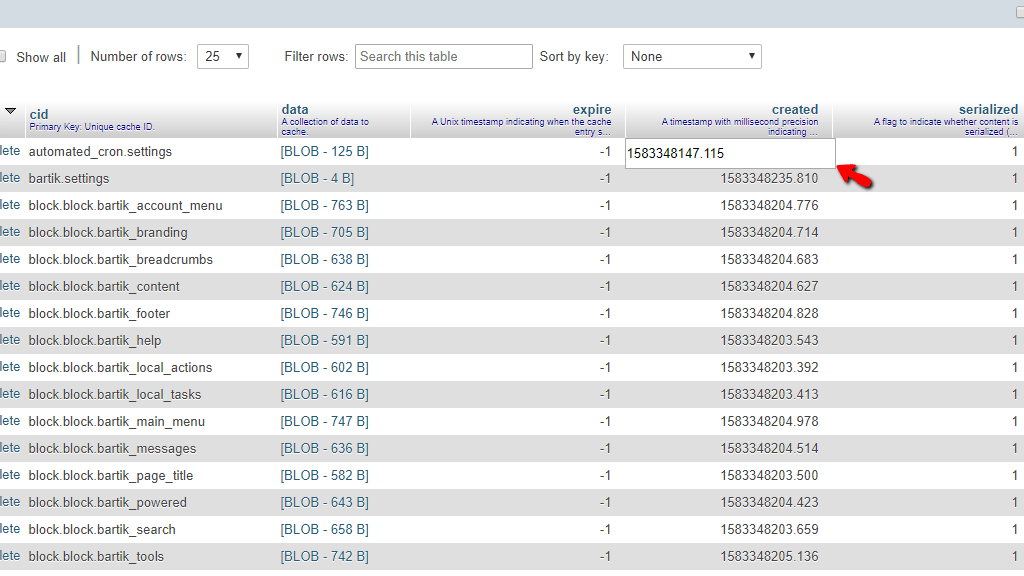Image resolution: width=1024 pixels, height=576 pixels.
Task: Open BLOB - 658 B link
Action: pos(325,529)
